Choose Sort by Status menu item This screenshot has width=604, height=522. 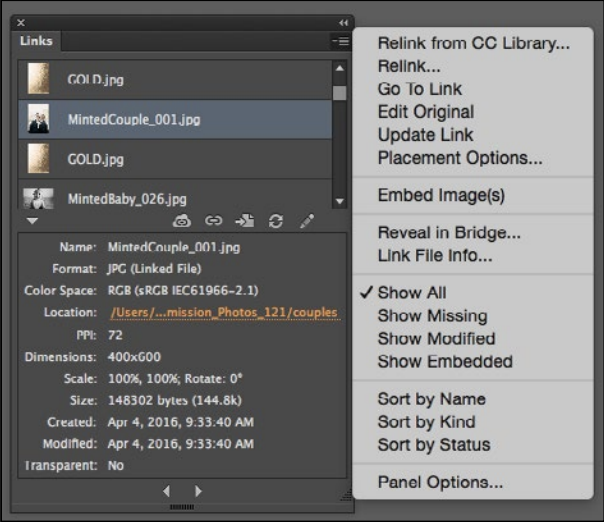[434, 445]
